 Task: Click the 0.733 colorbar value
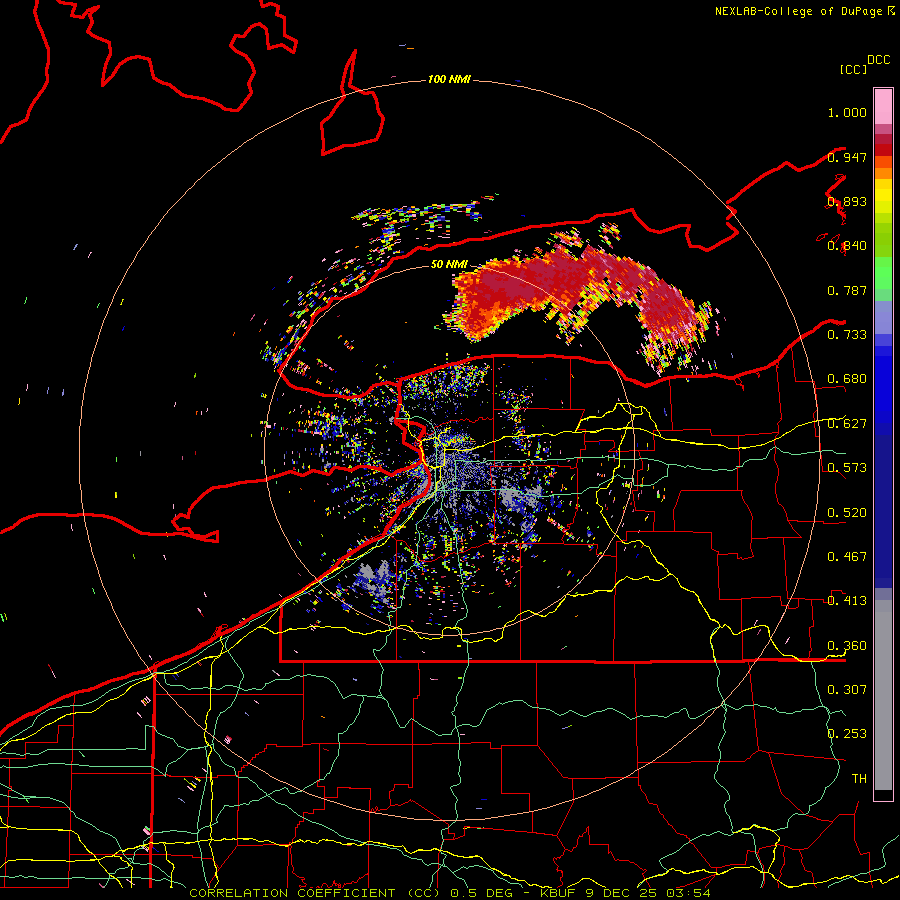pos(847,334)
